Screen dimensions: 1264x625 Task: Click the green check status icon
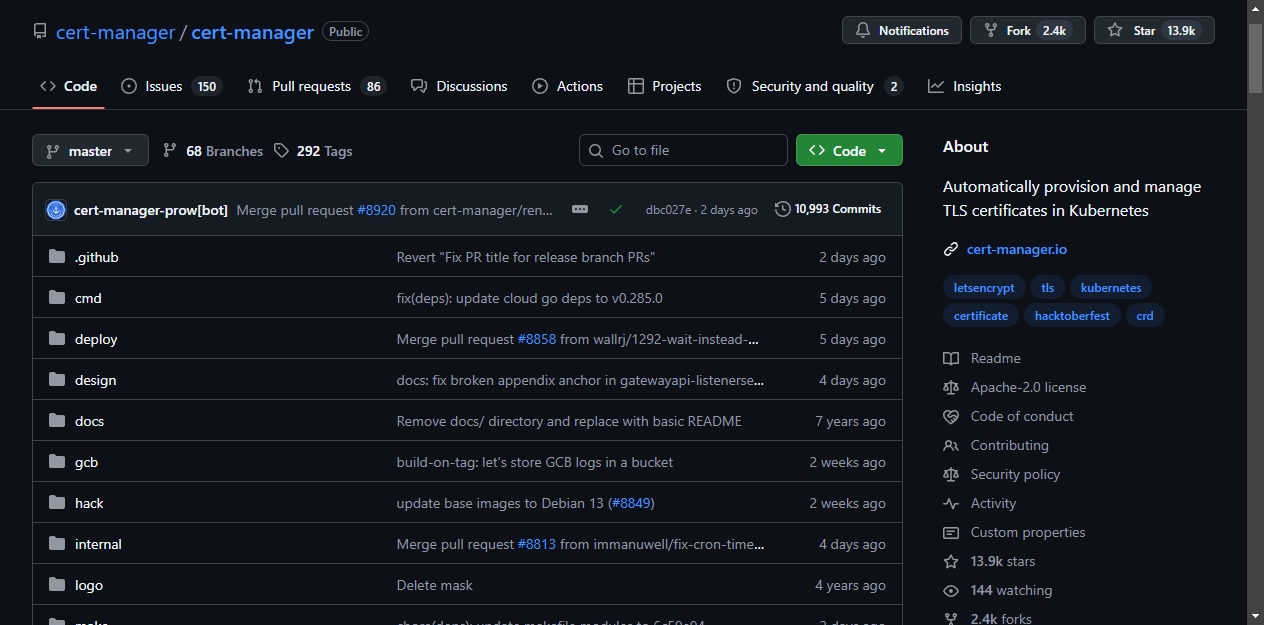click(x=616, y=210)
